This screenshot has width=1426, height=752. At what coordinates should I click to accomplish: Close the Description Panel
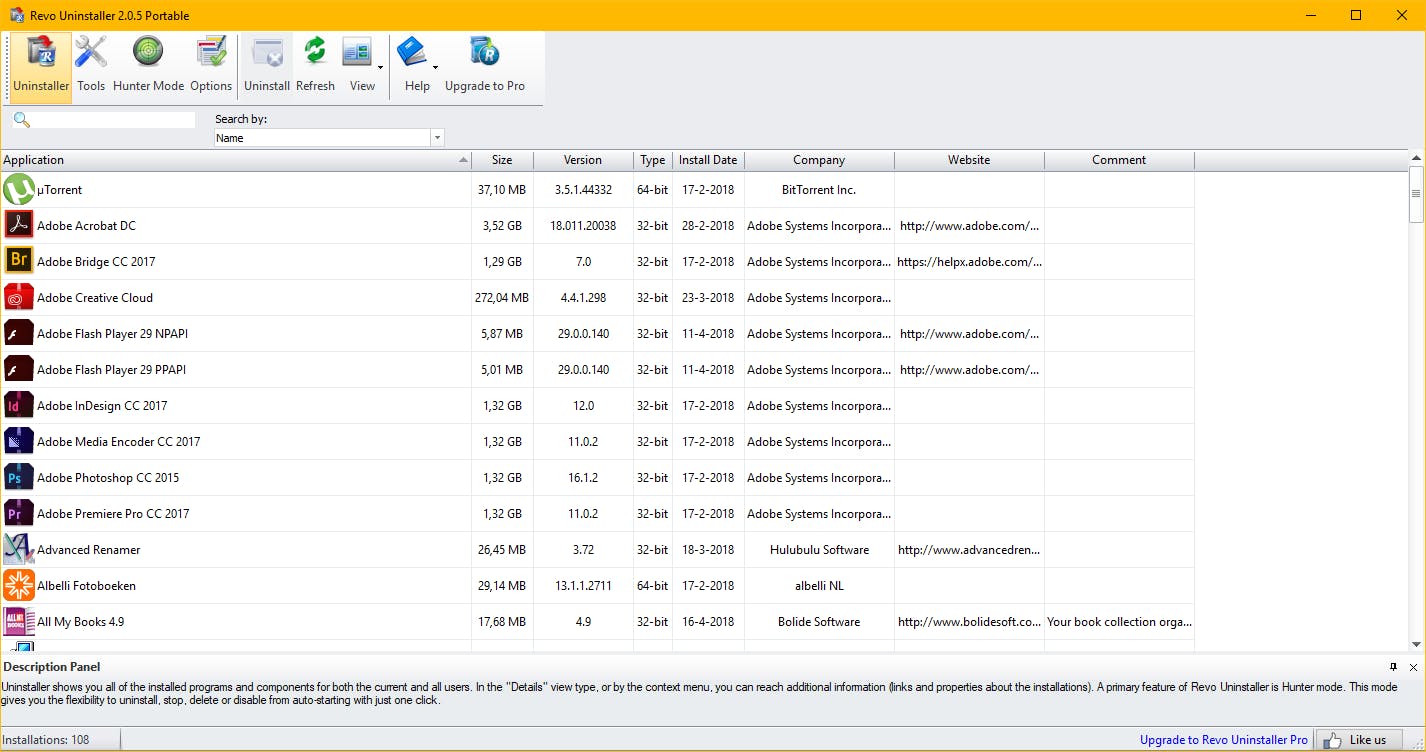coord(1413,667)
